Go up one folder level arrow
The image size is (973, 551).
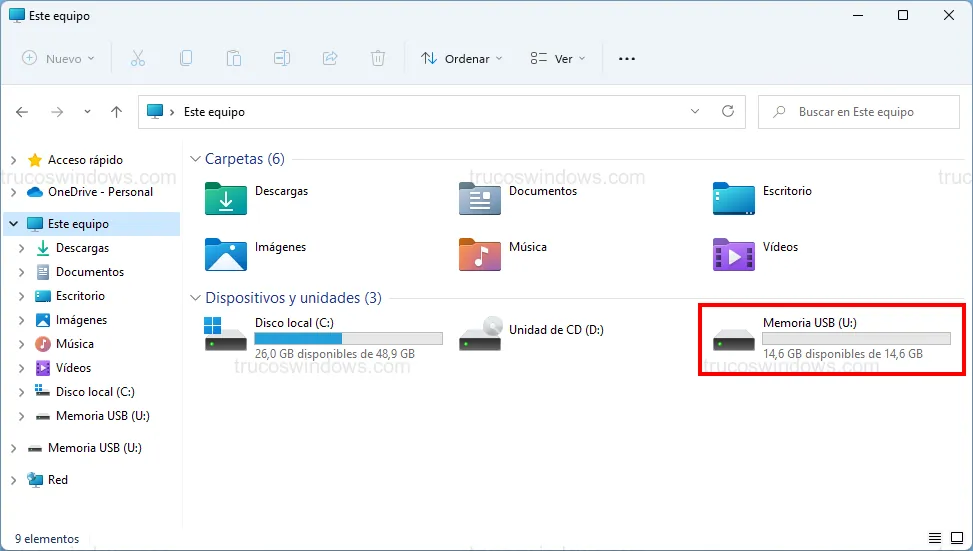pyautogui.click(x=116, y=112)
